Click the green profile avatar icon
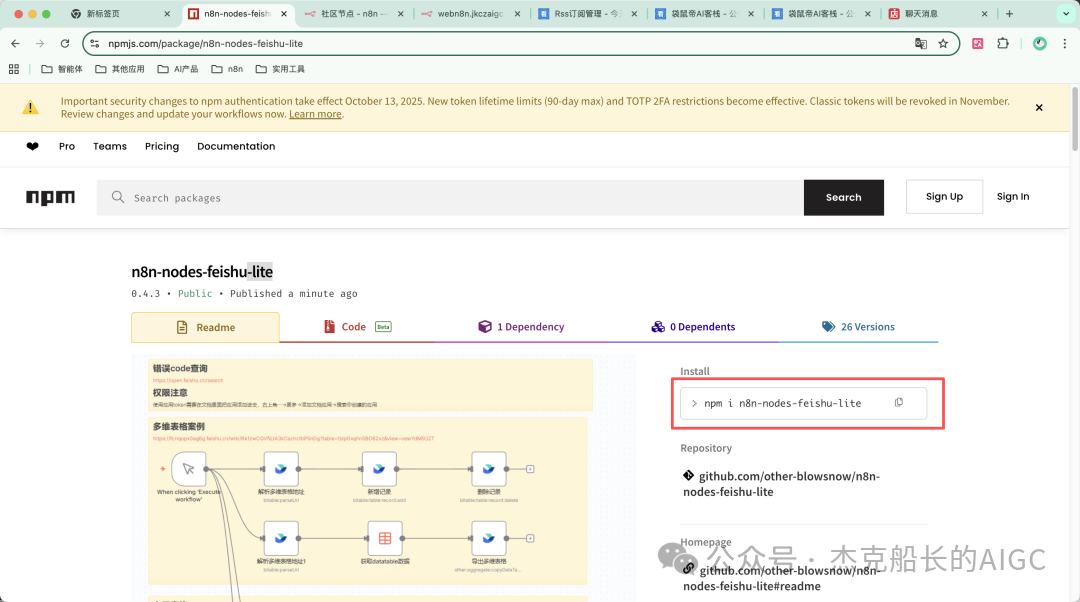1080x602 pixels. [1039, 43]
